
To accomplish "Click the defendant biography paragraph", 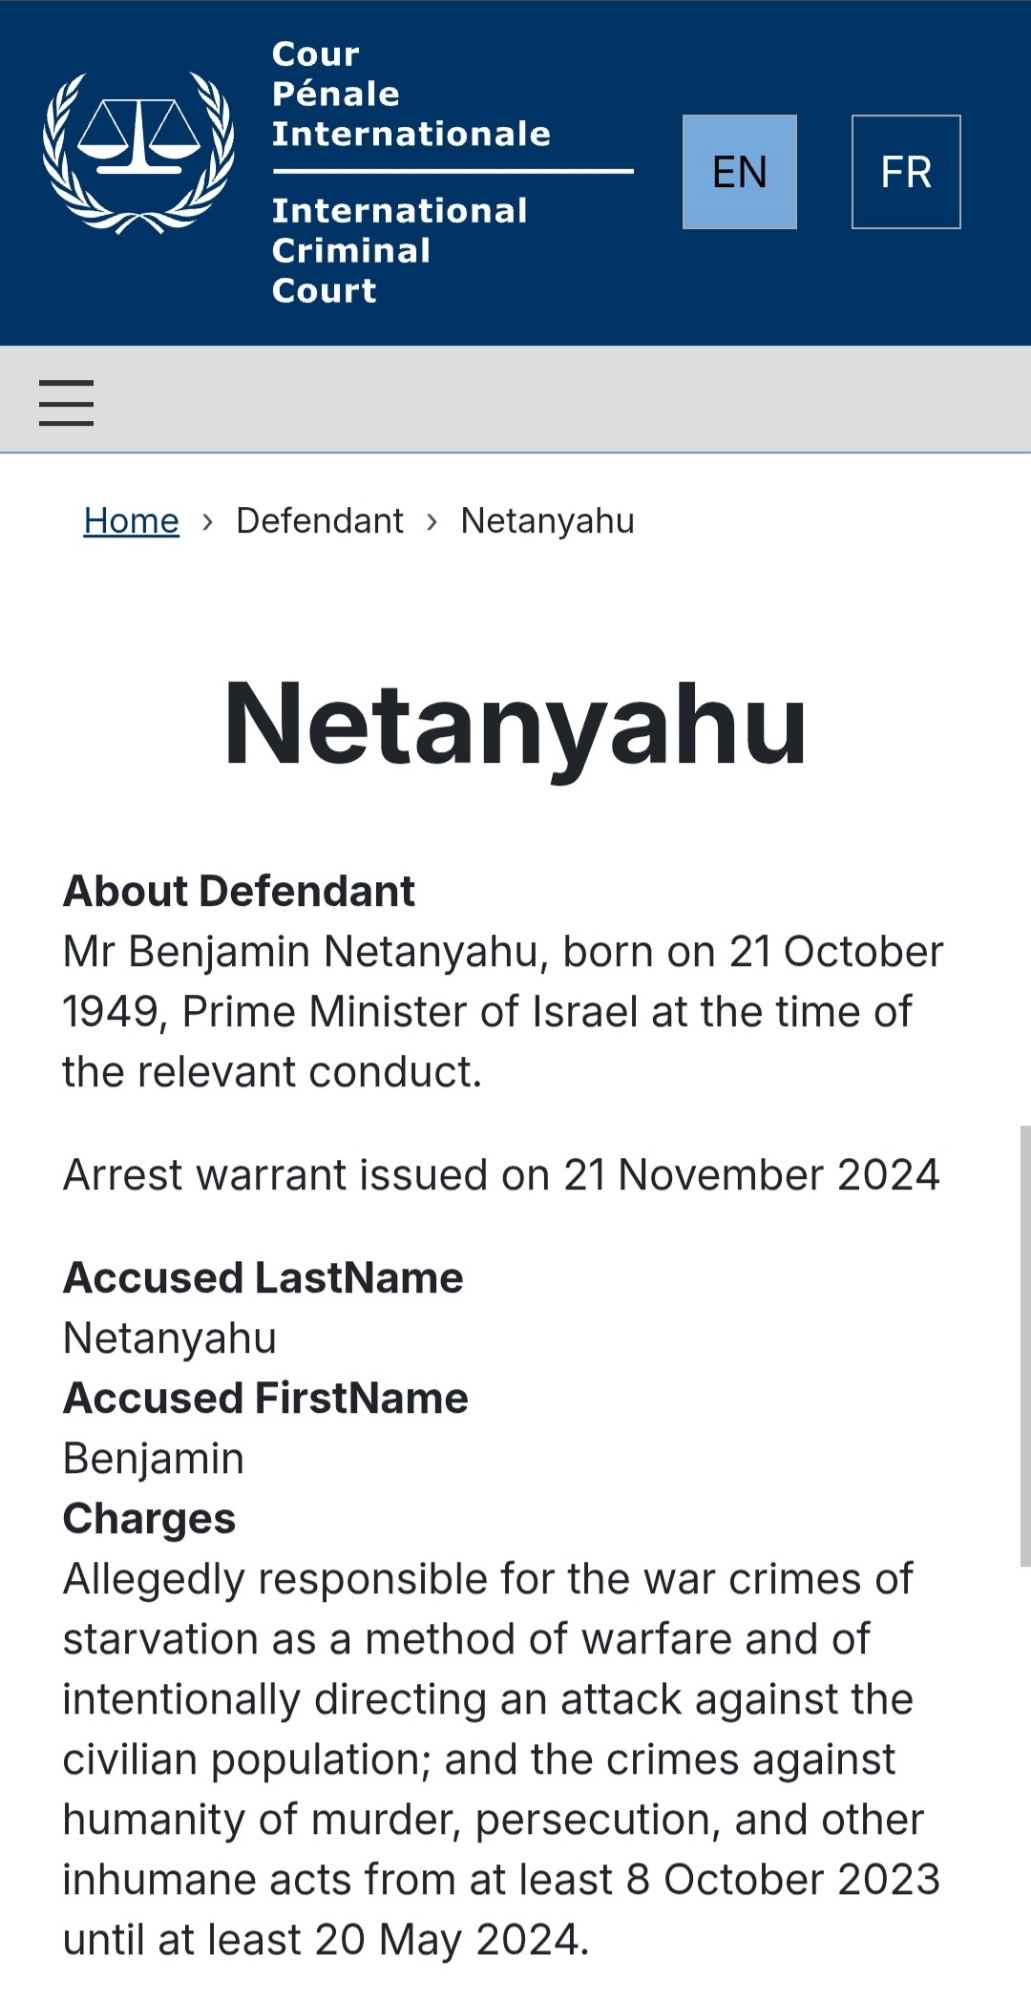I will pyautogui.click(x=500, y=1011).
